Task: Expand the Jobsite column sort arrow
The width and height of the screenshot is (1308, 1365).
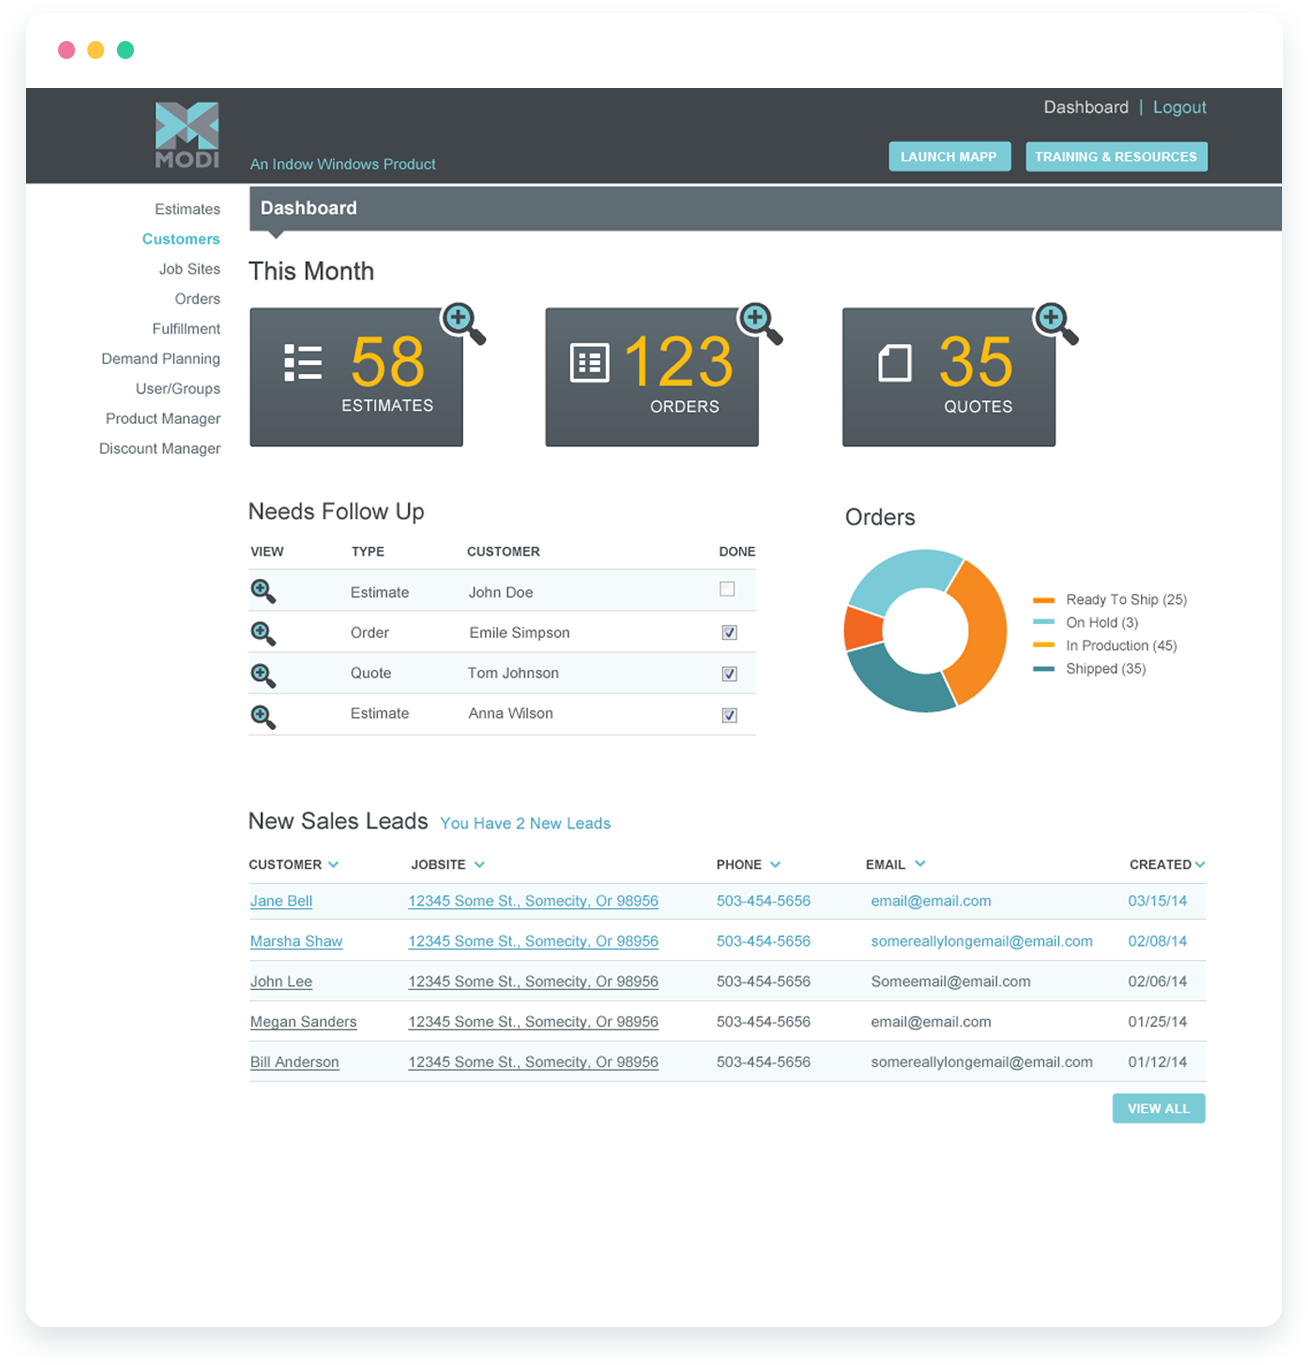Action: pyautogui.click(x=479, y=864)
